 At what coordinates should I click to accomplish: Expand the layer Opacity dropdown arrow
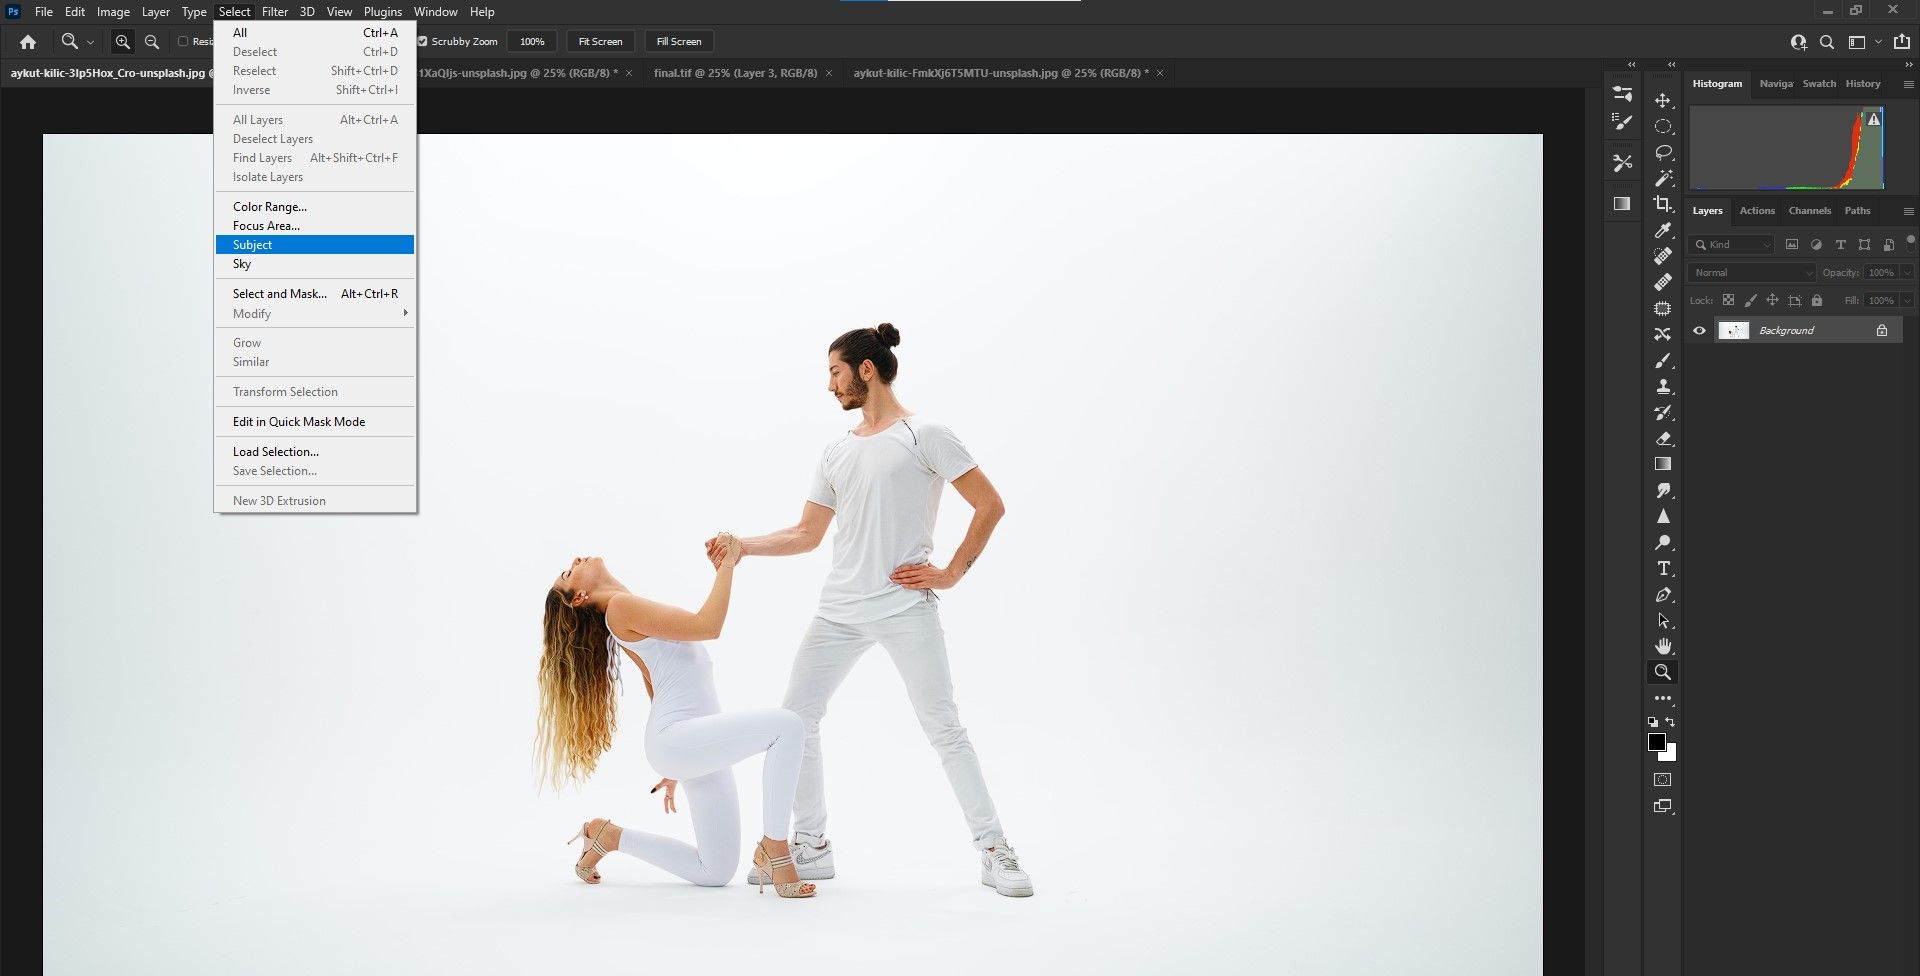pyautogui.click(x=1907, y=273)
